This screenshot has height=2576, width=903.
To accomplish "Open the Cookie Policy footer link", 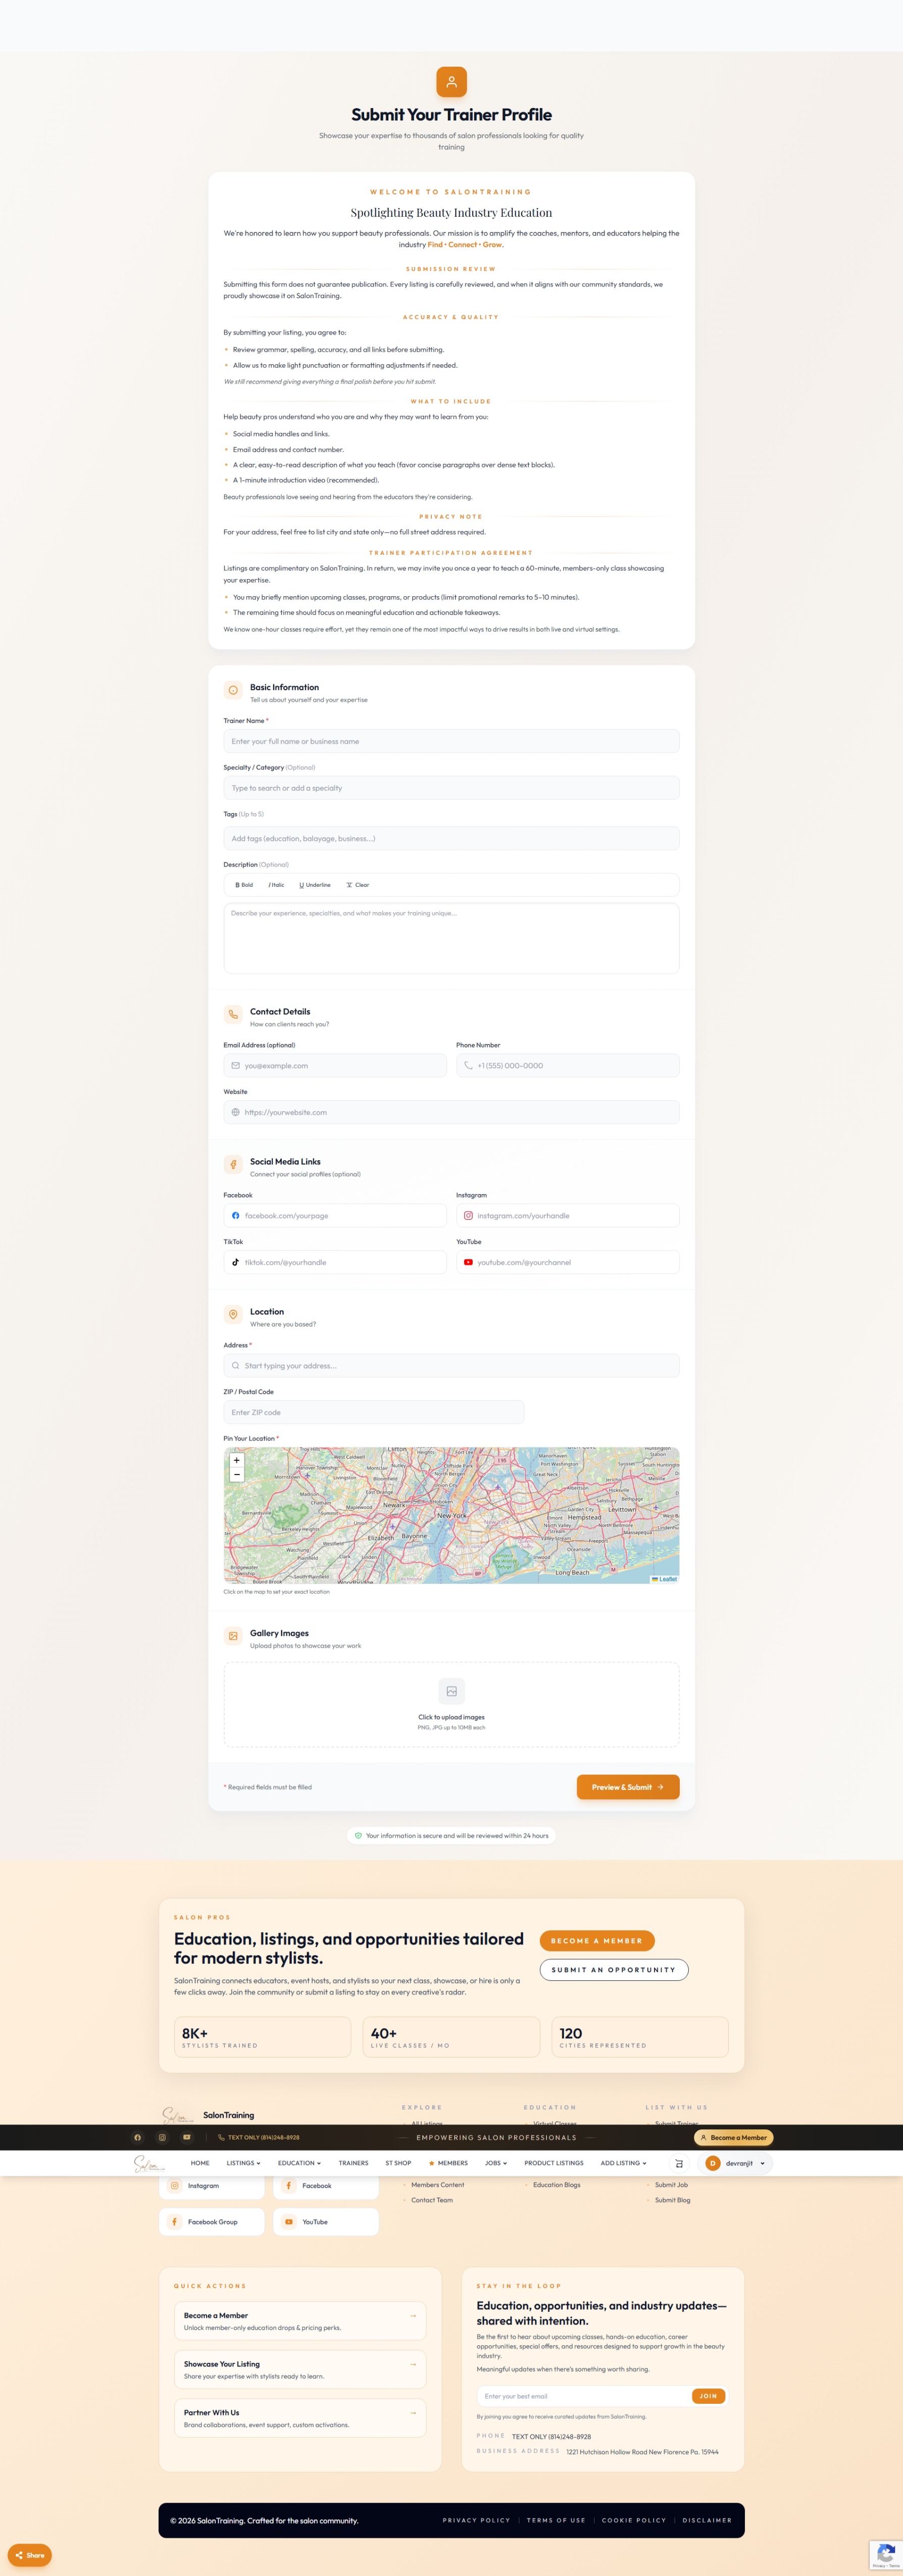I will pyautogui.click(x=634, y=2520).
